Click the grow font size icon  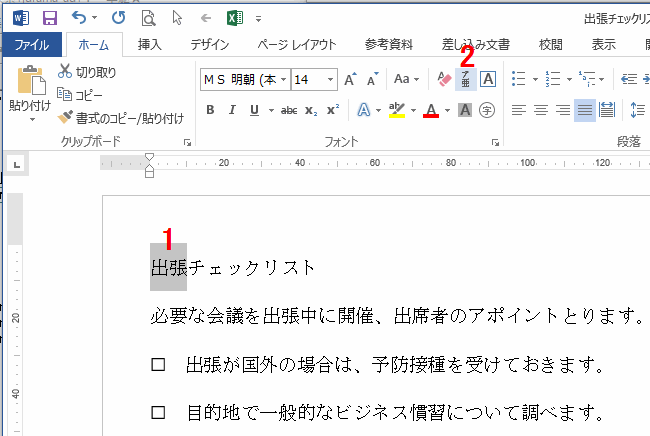click(x=350, y=79)
